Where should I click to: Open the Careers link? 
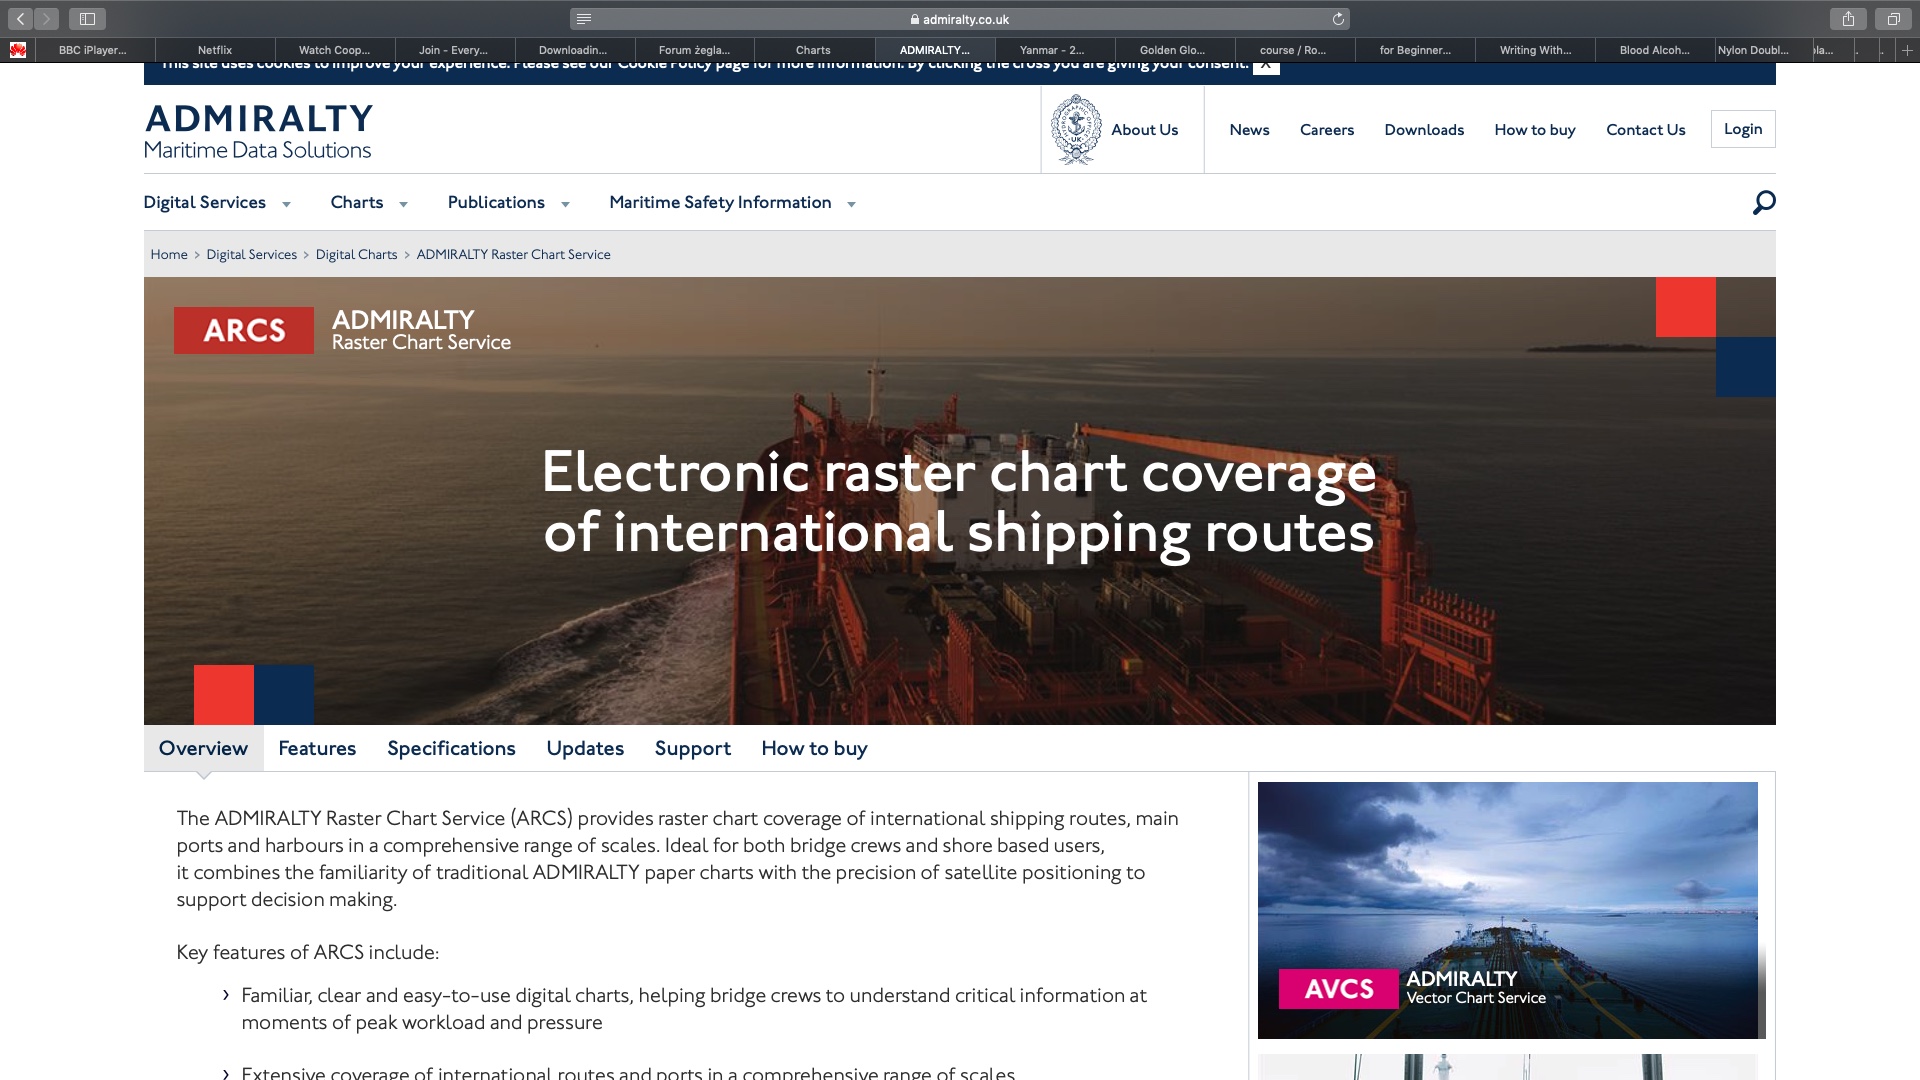click(1327, 130)
